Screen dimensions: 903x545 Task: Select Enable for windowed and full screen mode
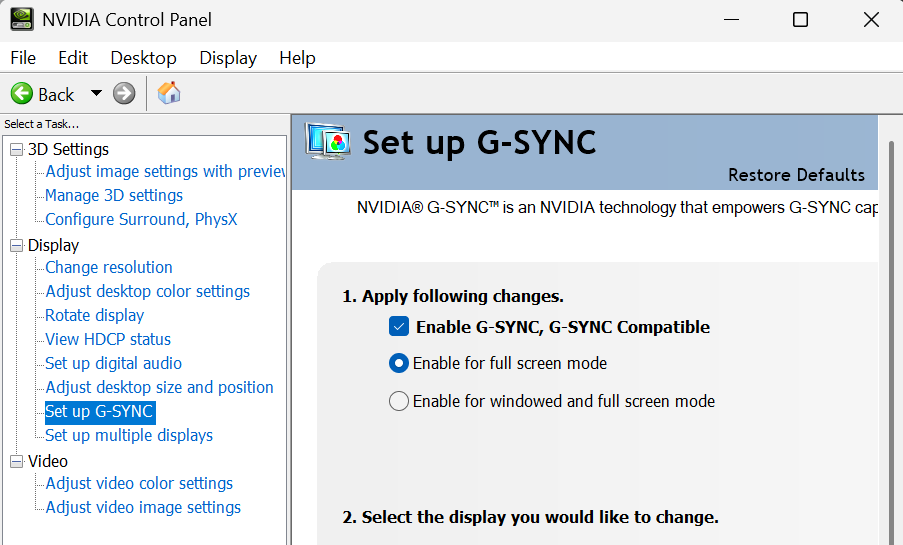(399, 401)
